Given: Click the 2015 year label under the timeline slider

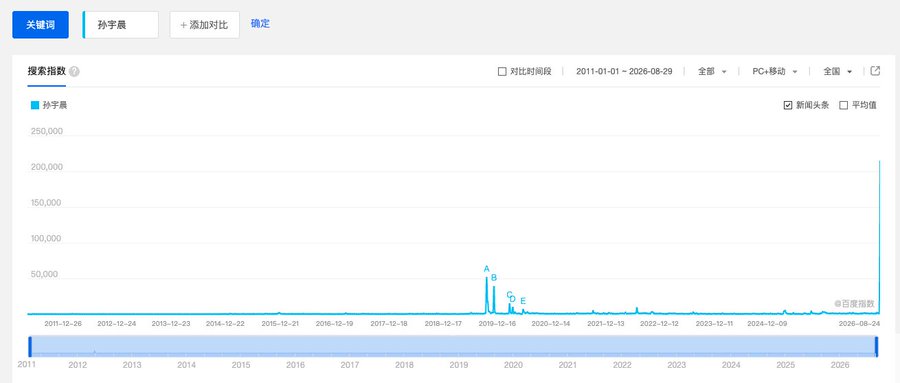Looking at the screenshot, I should coord(241,365).
